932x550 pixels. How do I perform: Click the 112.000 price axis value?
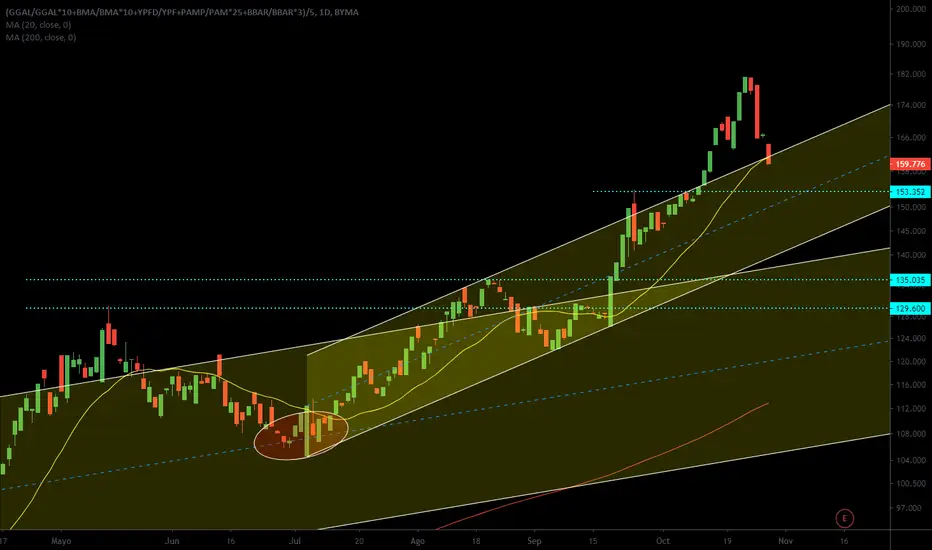coord(911,408)
